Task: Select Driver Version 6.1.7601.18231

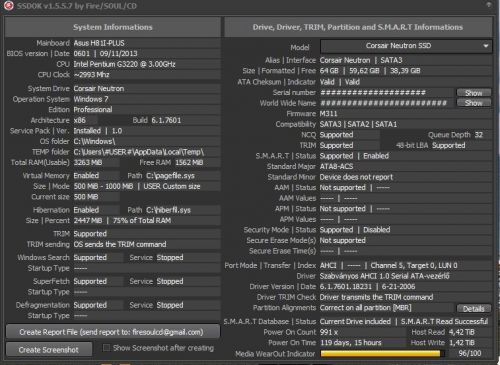Action: (x=346, y=287)
